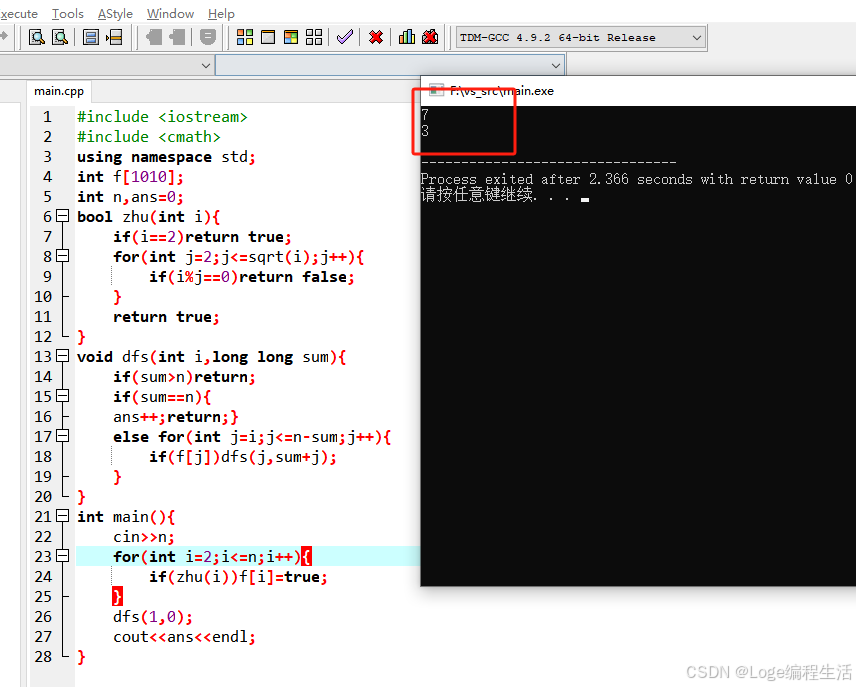Click highlighted 'for(int i=2;i<=n;i++){' line
The height and width of the screenshot is (687, 856).
pyautogui.click(x=212, y=557)
